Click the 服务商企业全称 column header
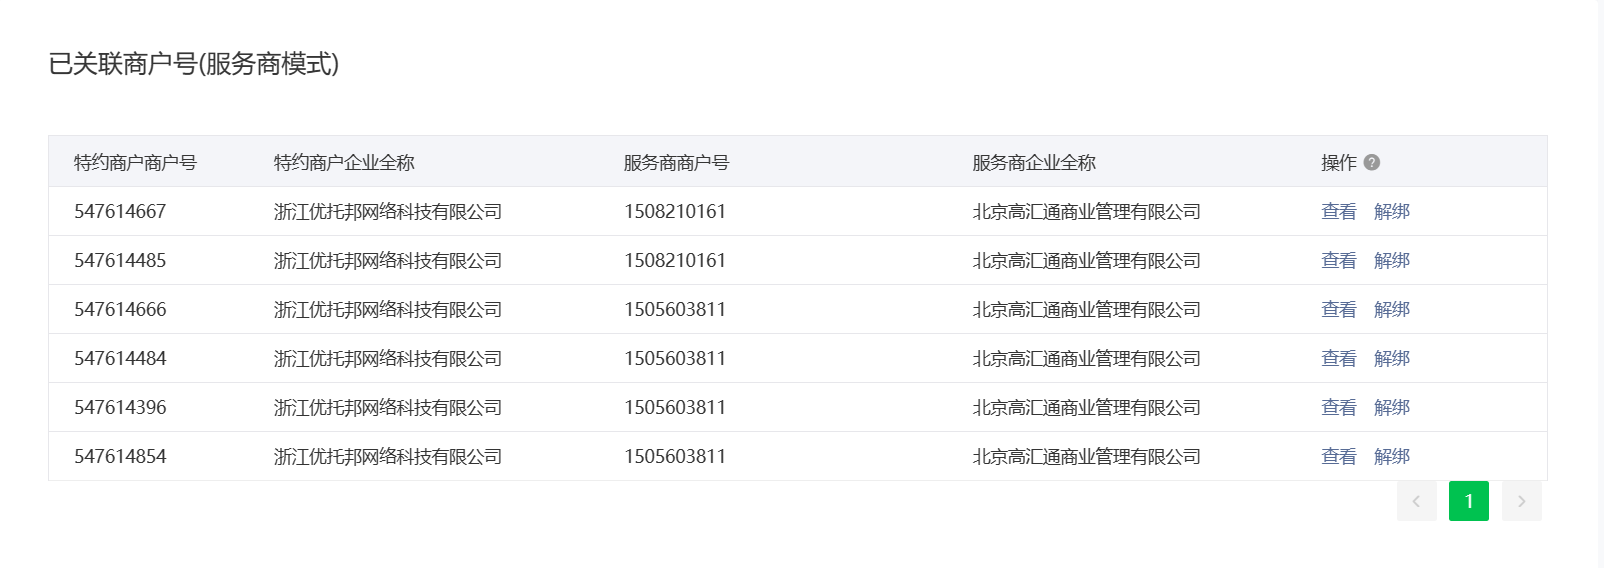The image size is (1604, 568). [x=1034, y=162]
